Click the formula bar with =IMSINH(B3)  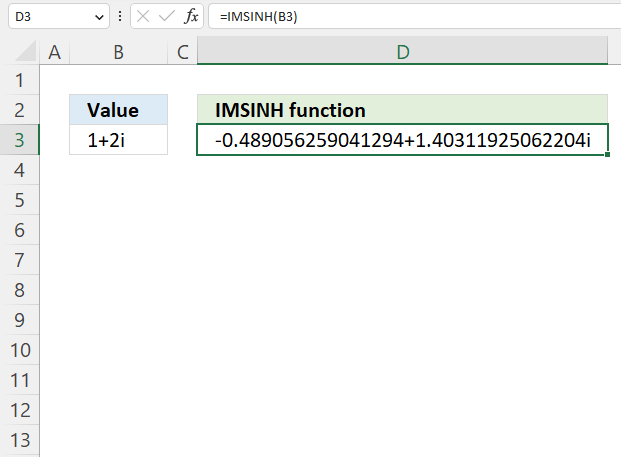(x=414, y=17)
